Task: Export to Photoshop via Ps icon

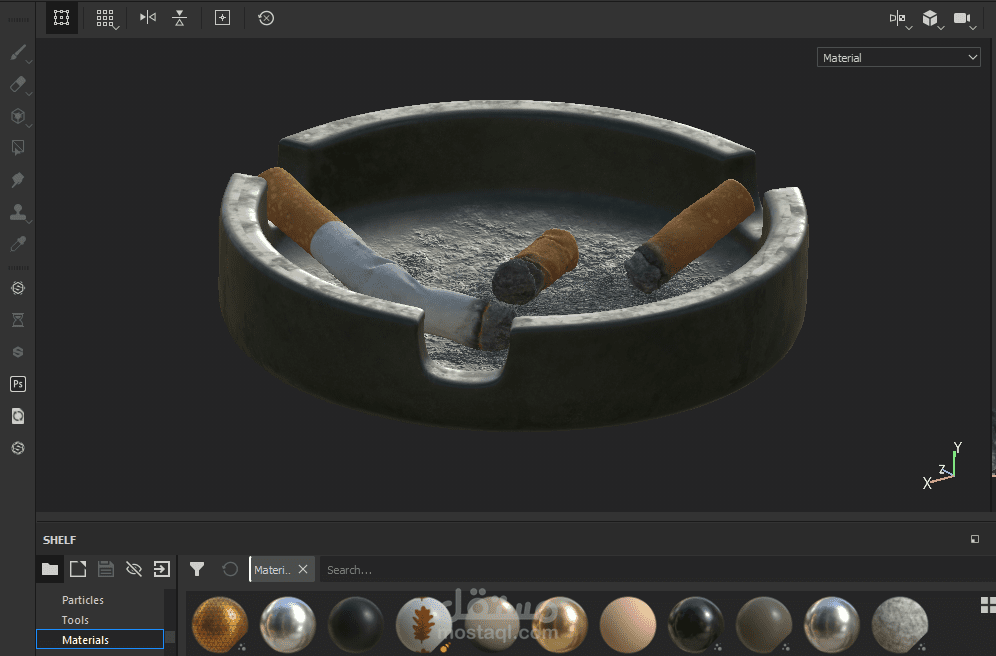Action: click(x=18, y=384)
